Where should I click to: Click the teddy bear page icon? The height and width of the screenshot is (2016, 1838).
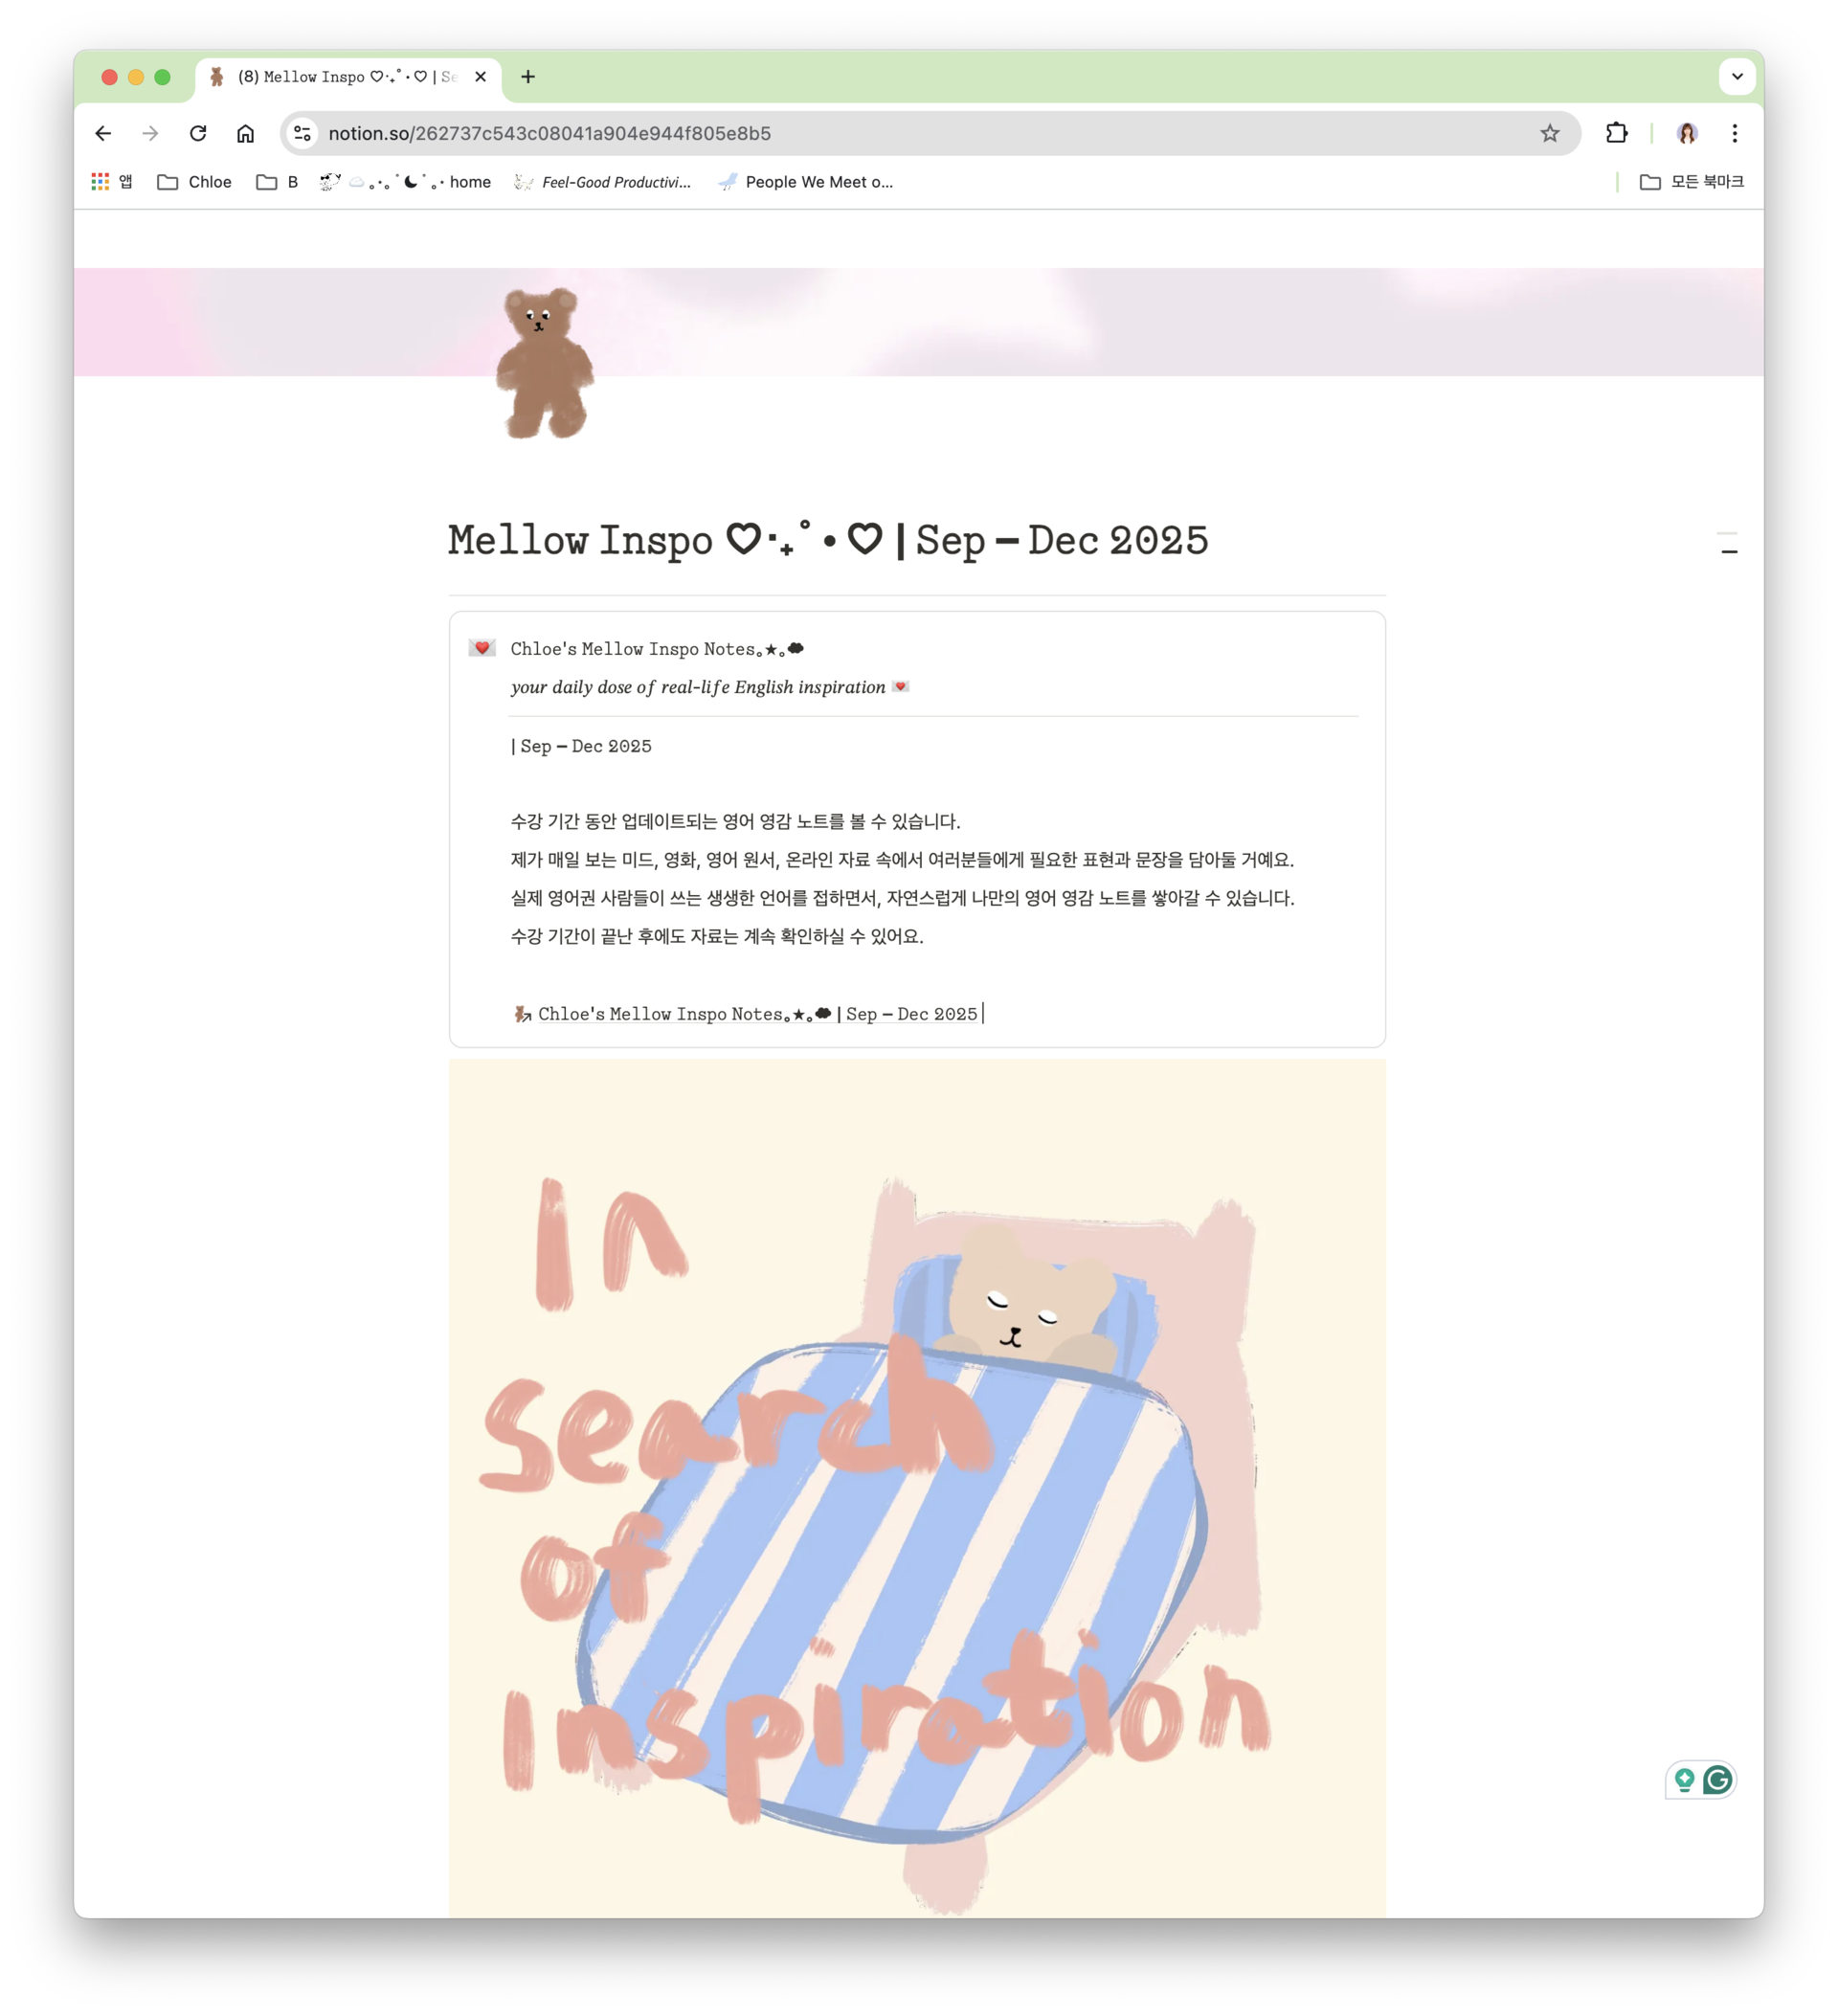[544, 363]
